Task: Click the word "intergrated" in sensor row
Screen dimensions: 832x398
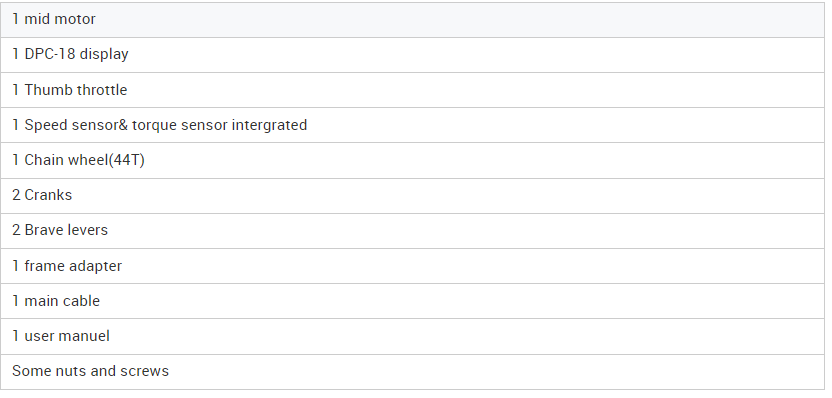Action: (270, 125)
